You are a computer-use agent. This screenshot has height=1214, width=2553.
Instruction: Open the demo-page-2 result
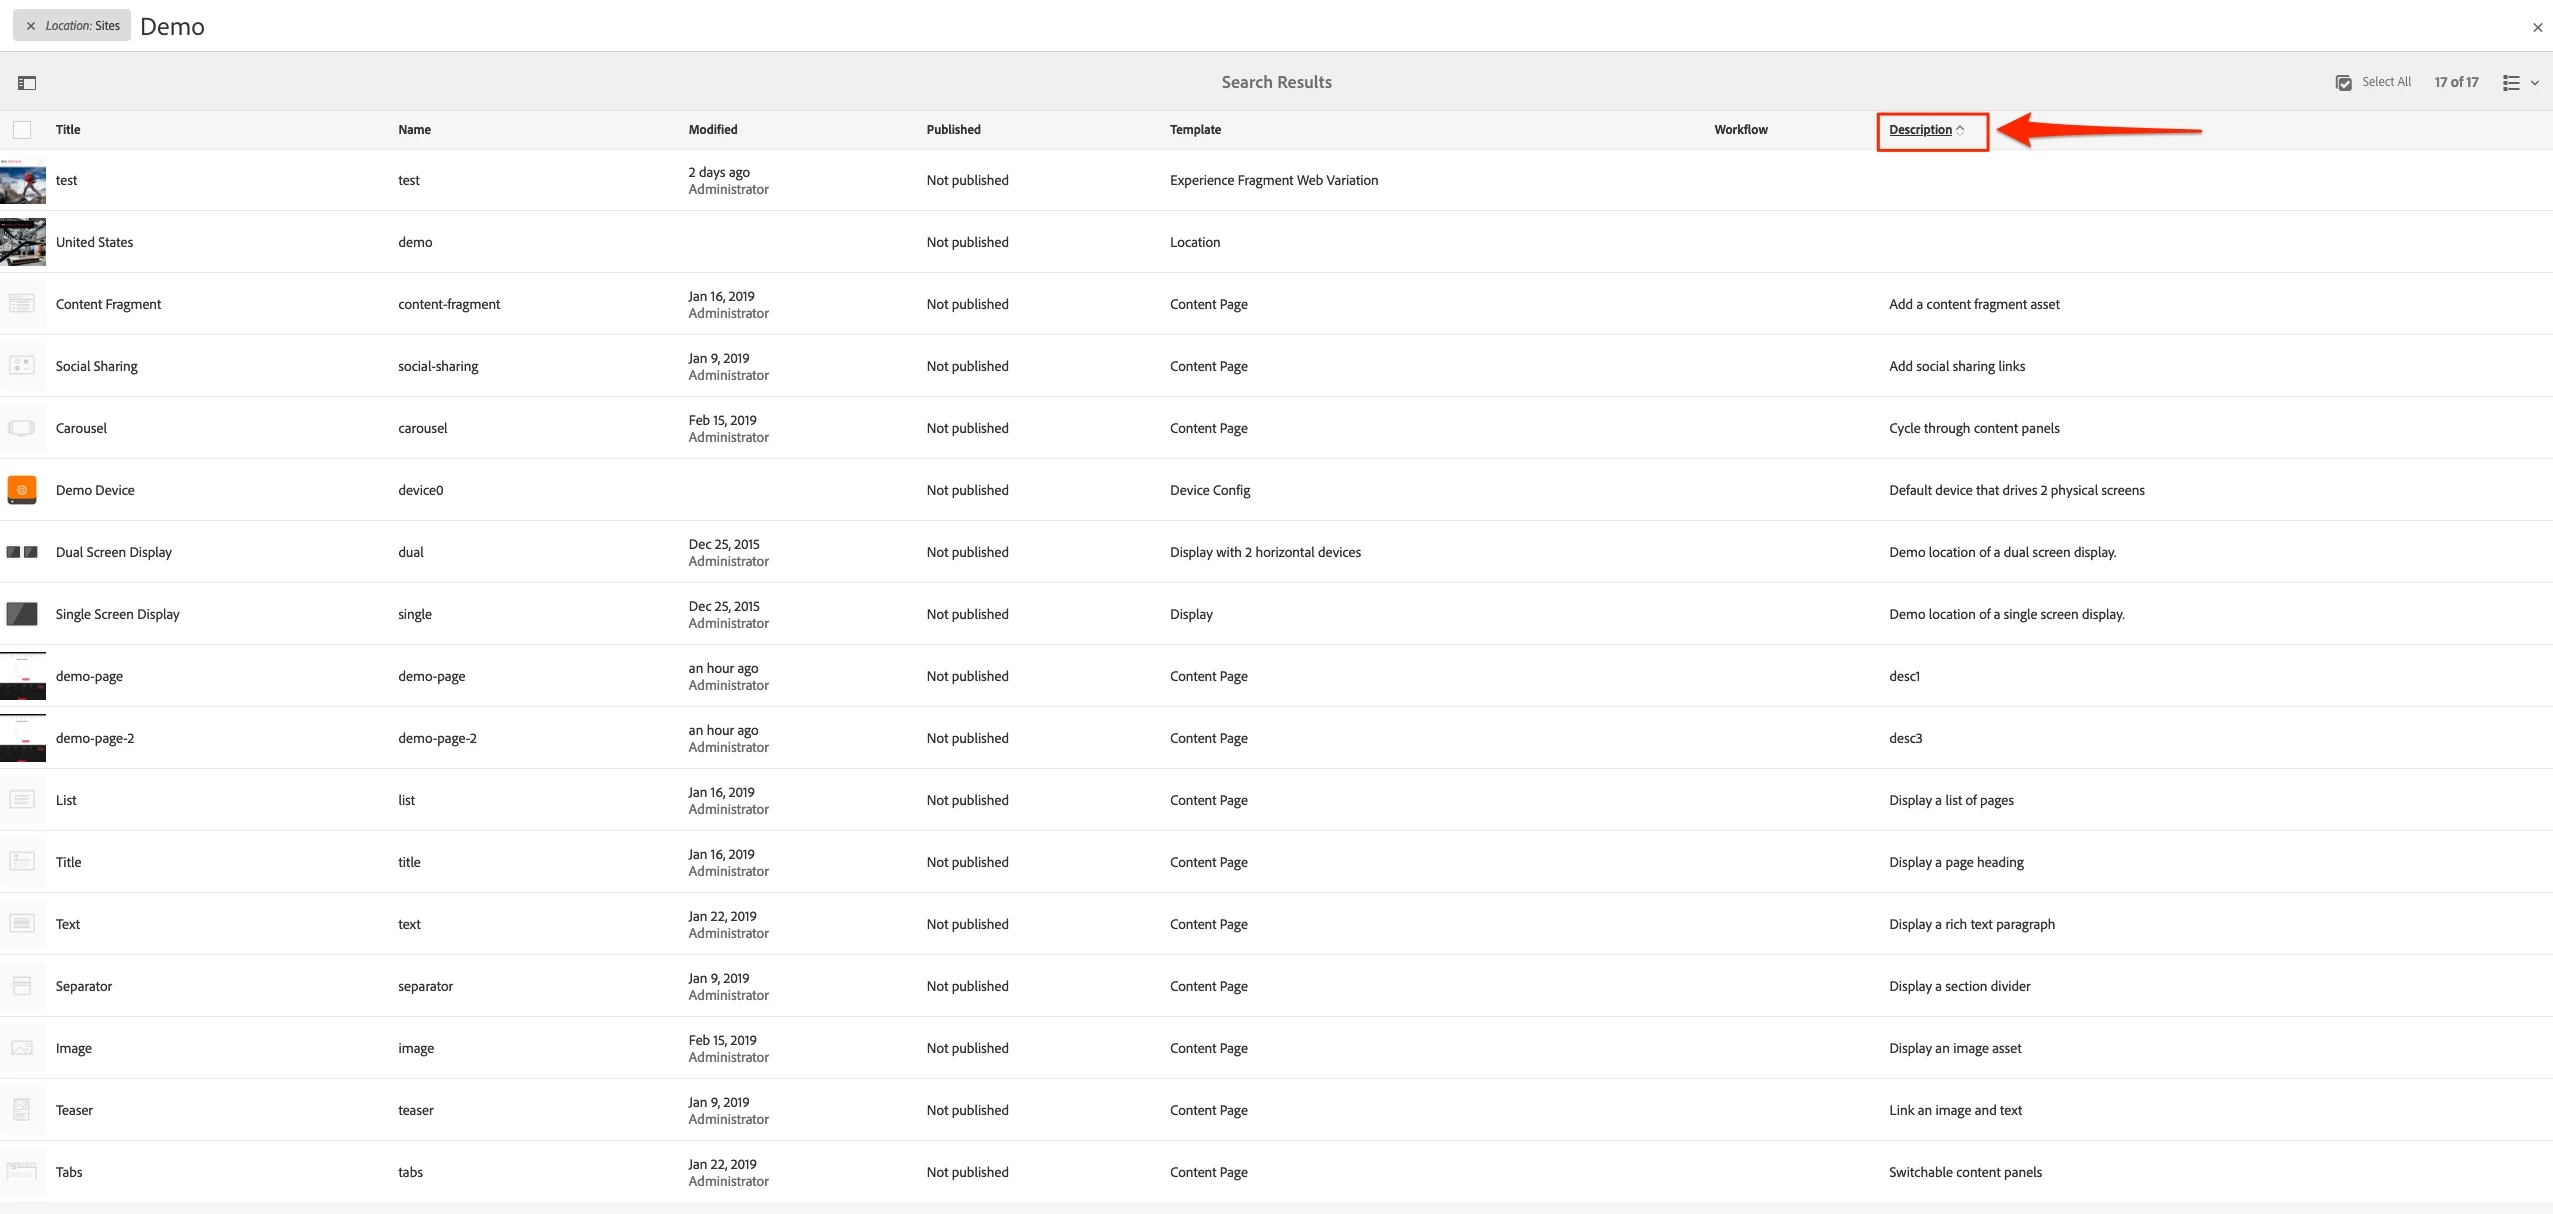95,738
